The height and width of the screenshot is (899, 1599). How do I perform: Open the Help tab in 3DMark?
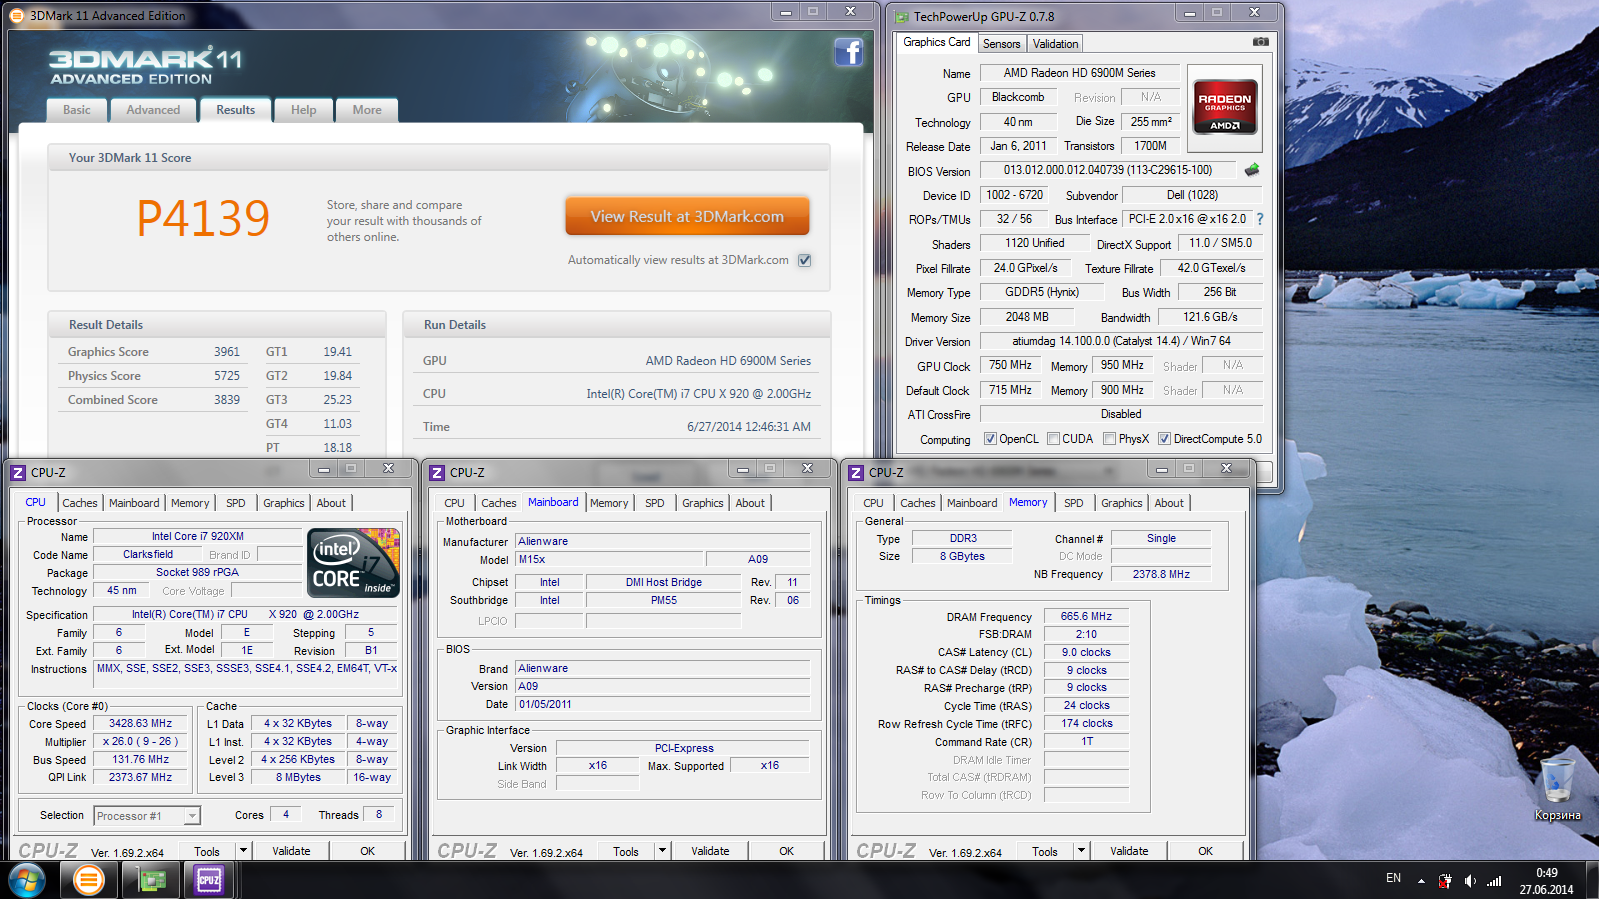[304, 110]
